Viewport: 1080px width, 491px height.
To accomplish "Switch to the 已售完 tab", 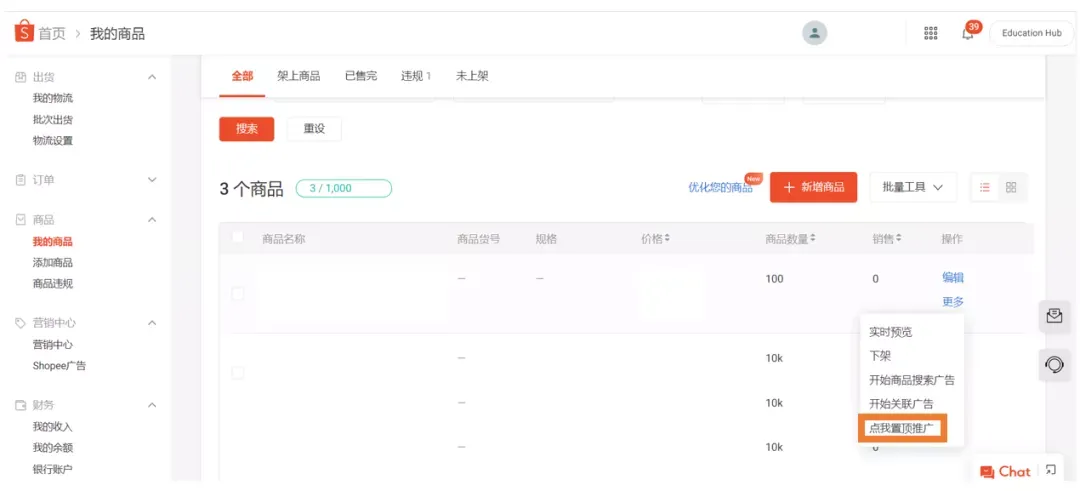I will click(x=361, y=76).
